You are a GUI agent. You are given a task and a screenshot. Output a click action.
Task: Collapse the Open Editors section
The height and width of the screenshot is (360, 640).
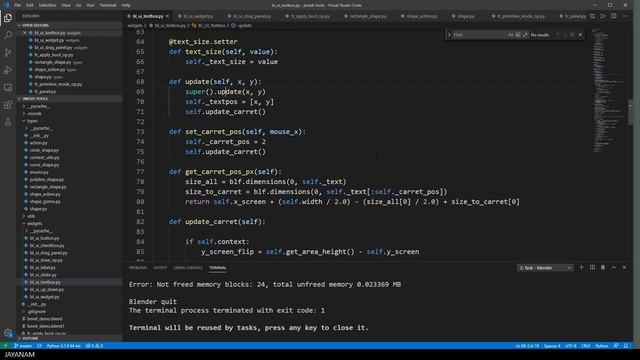pos(69,25)
